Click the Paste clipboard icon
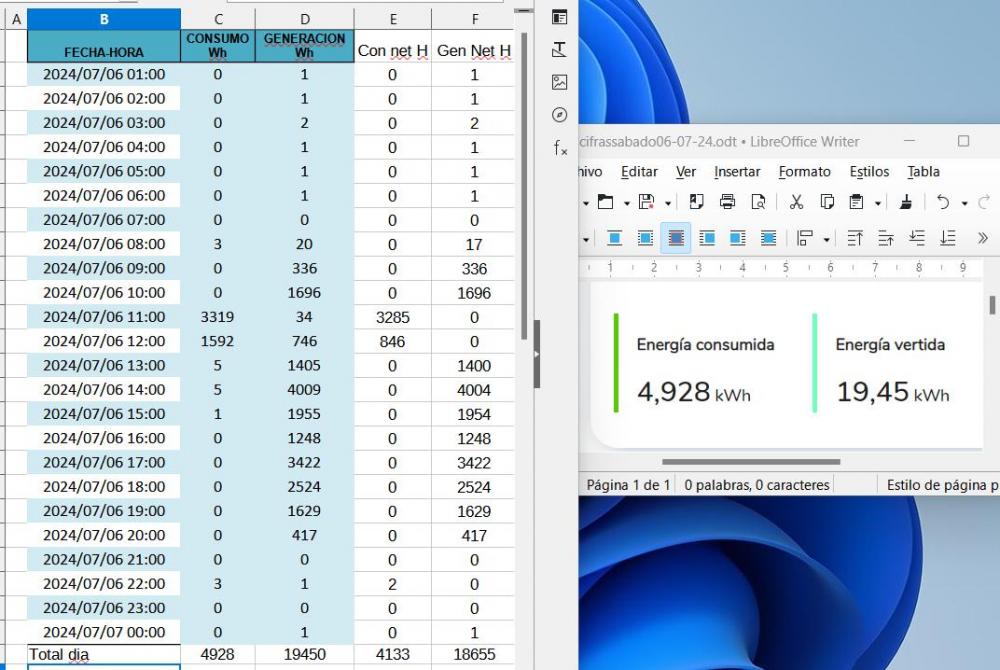 point(857,202)
